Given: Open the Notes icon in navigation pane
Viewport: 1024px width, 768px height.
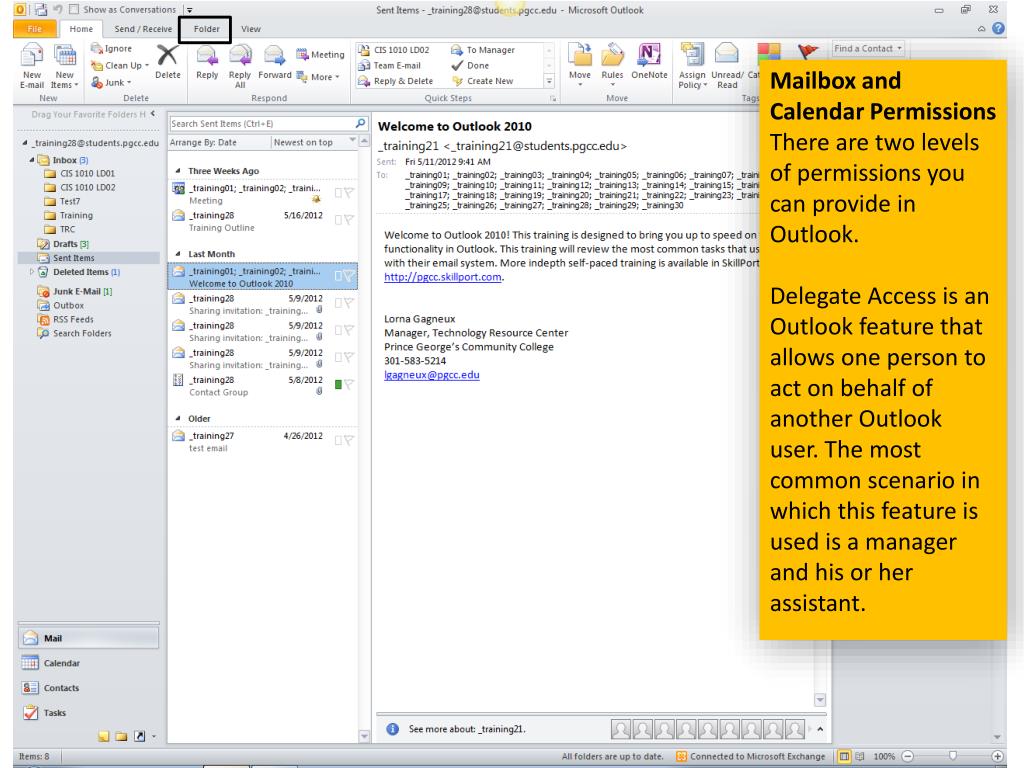Looking at the screenshot, I should click(104, 736).
